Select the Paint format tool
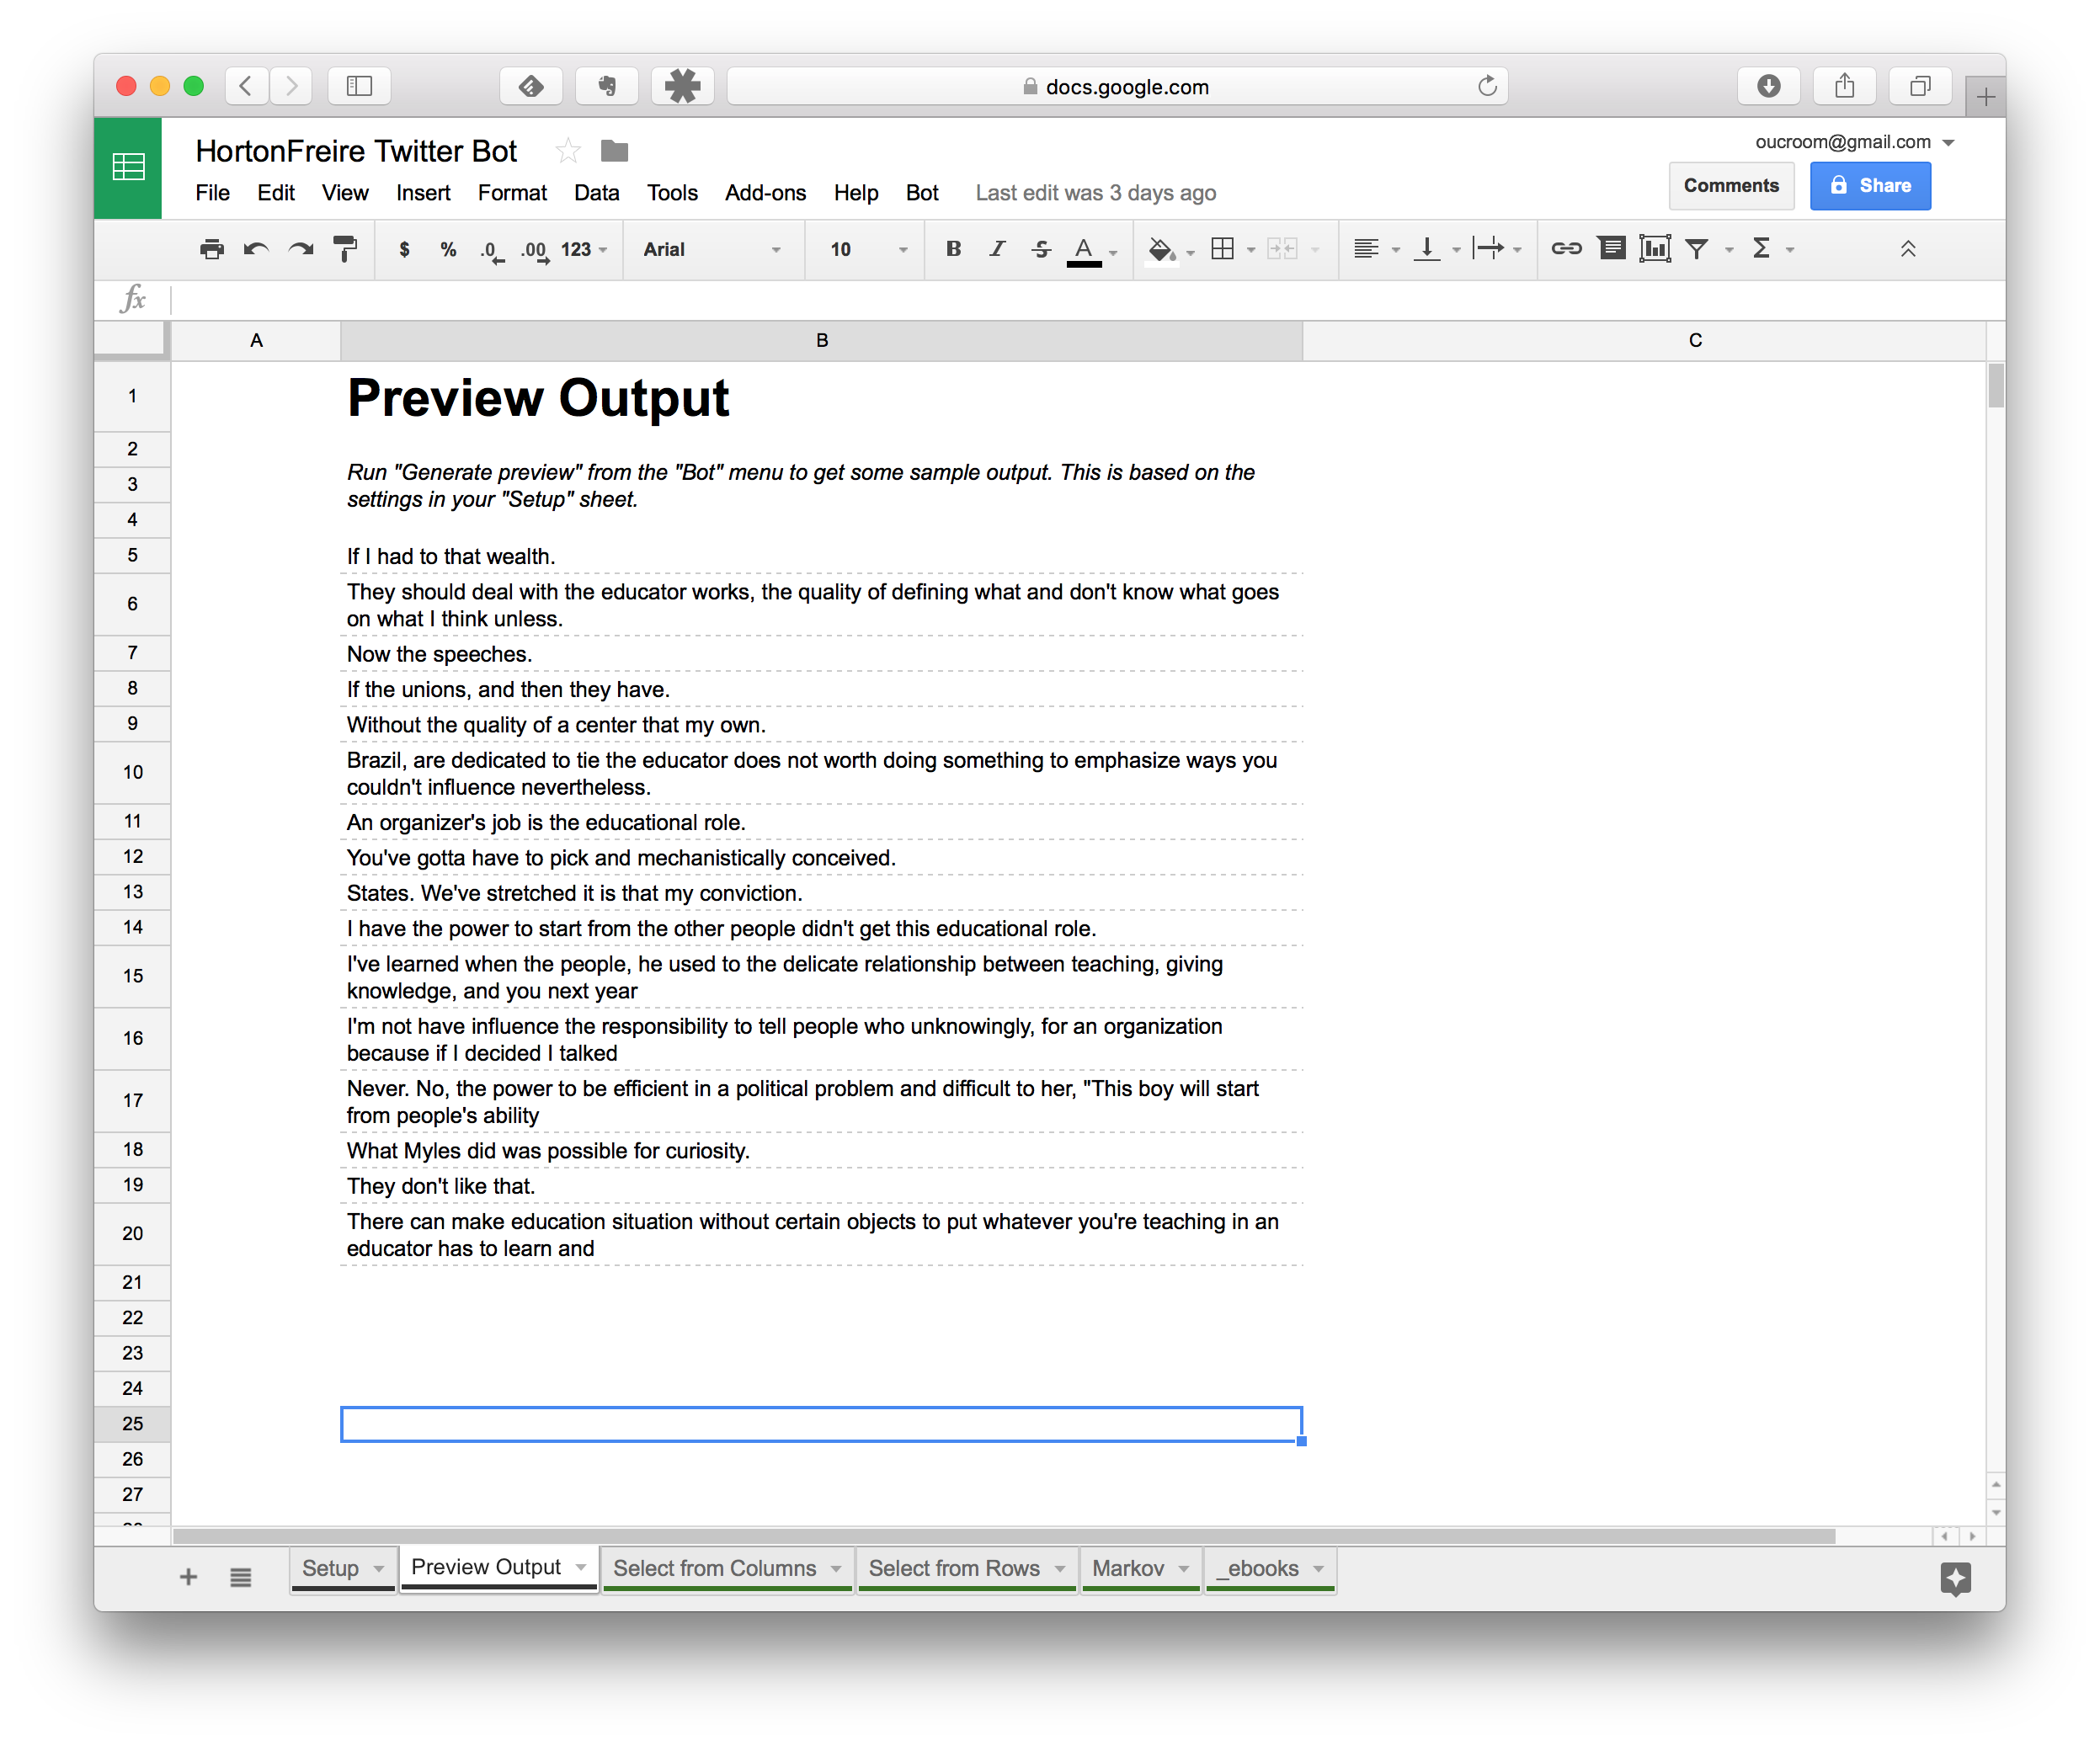 coord(345,249)
